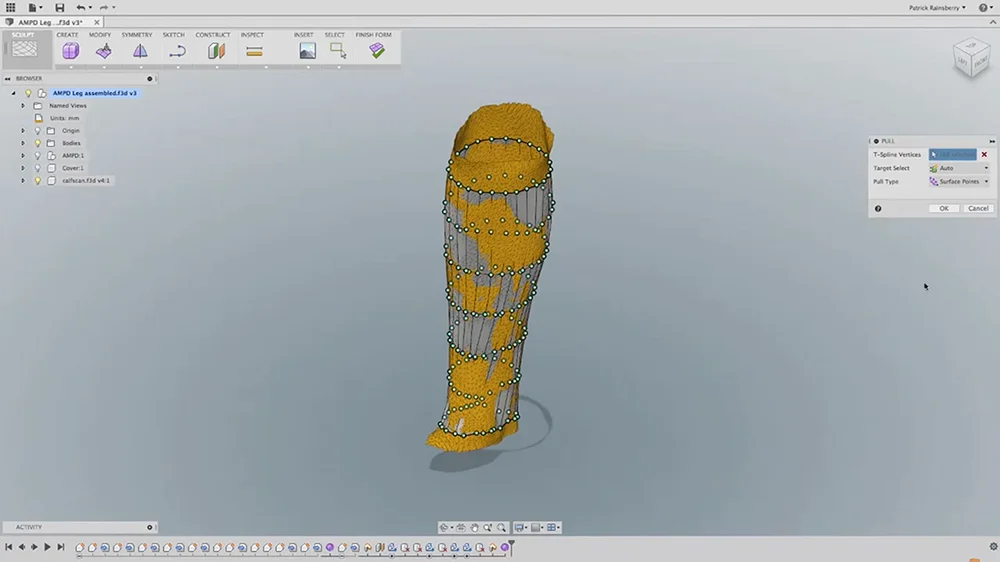The width and height of the screenshot is (1000, 562).
Task: Toggle visibility lightbulb for Bodies folder
Action: point(38,143)
